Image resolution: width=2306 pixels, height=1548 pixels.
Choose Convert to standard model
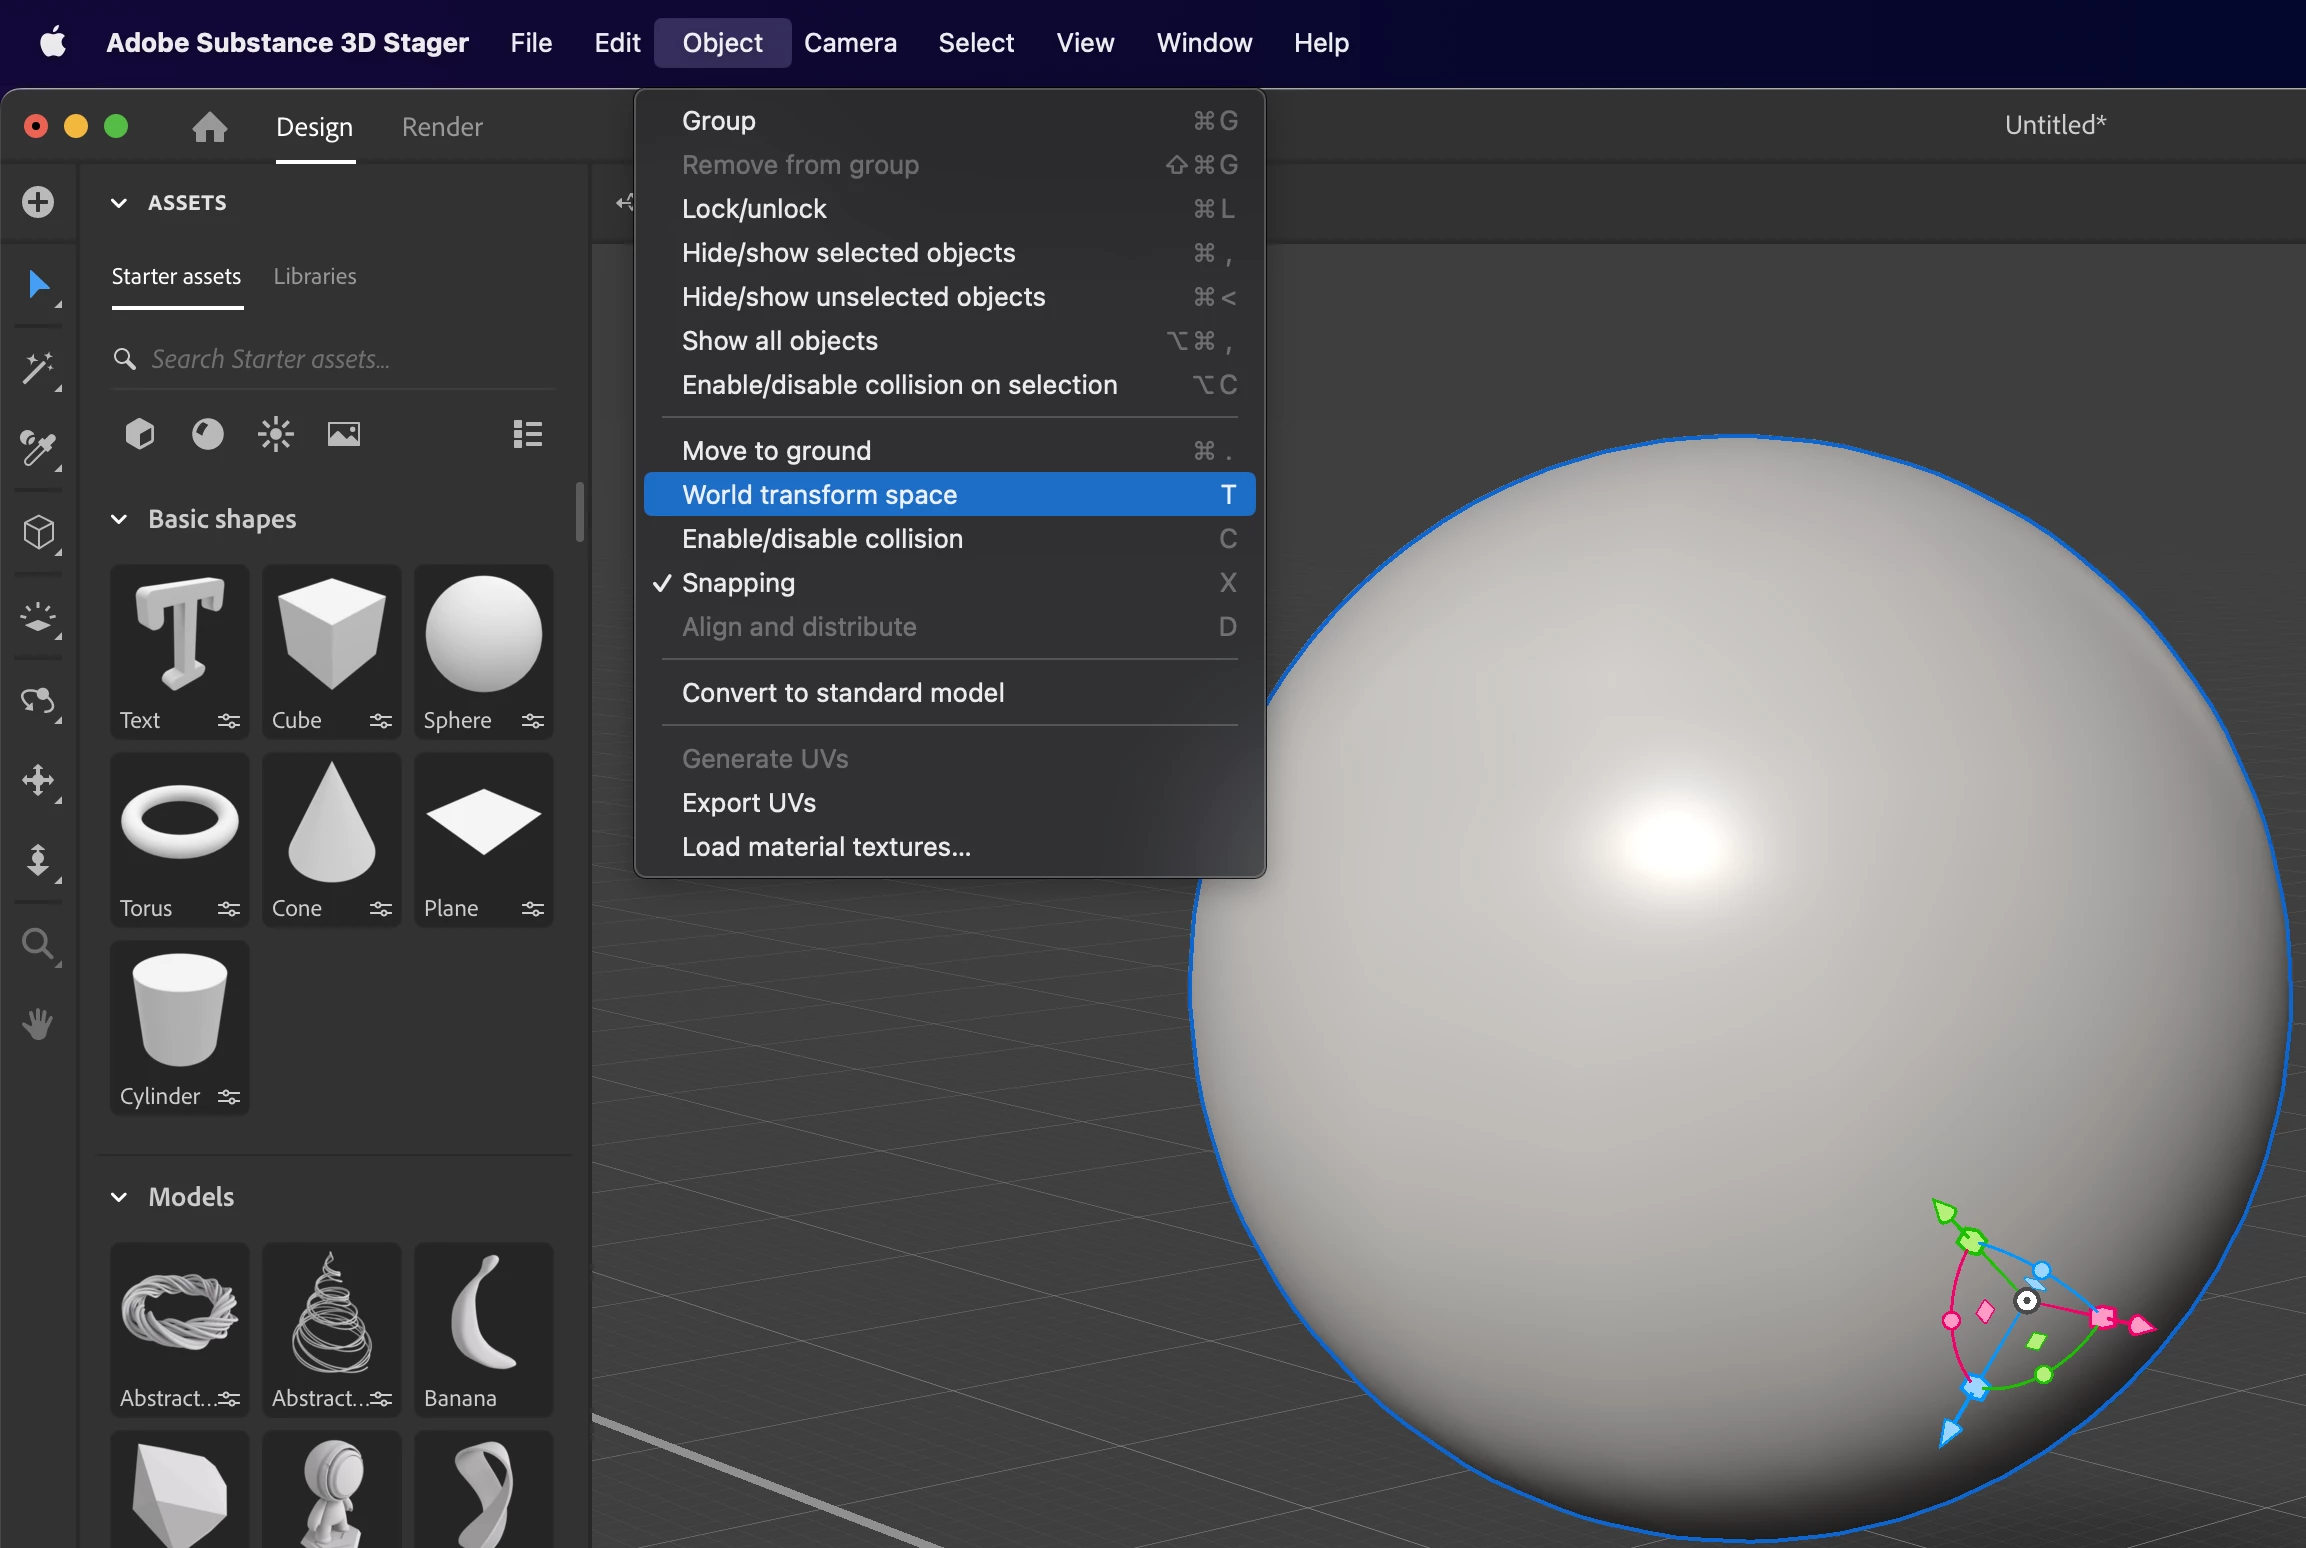842,693
